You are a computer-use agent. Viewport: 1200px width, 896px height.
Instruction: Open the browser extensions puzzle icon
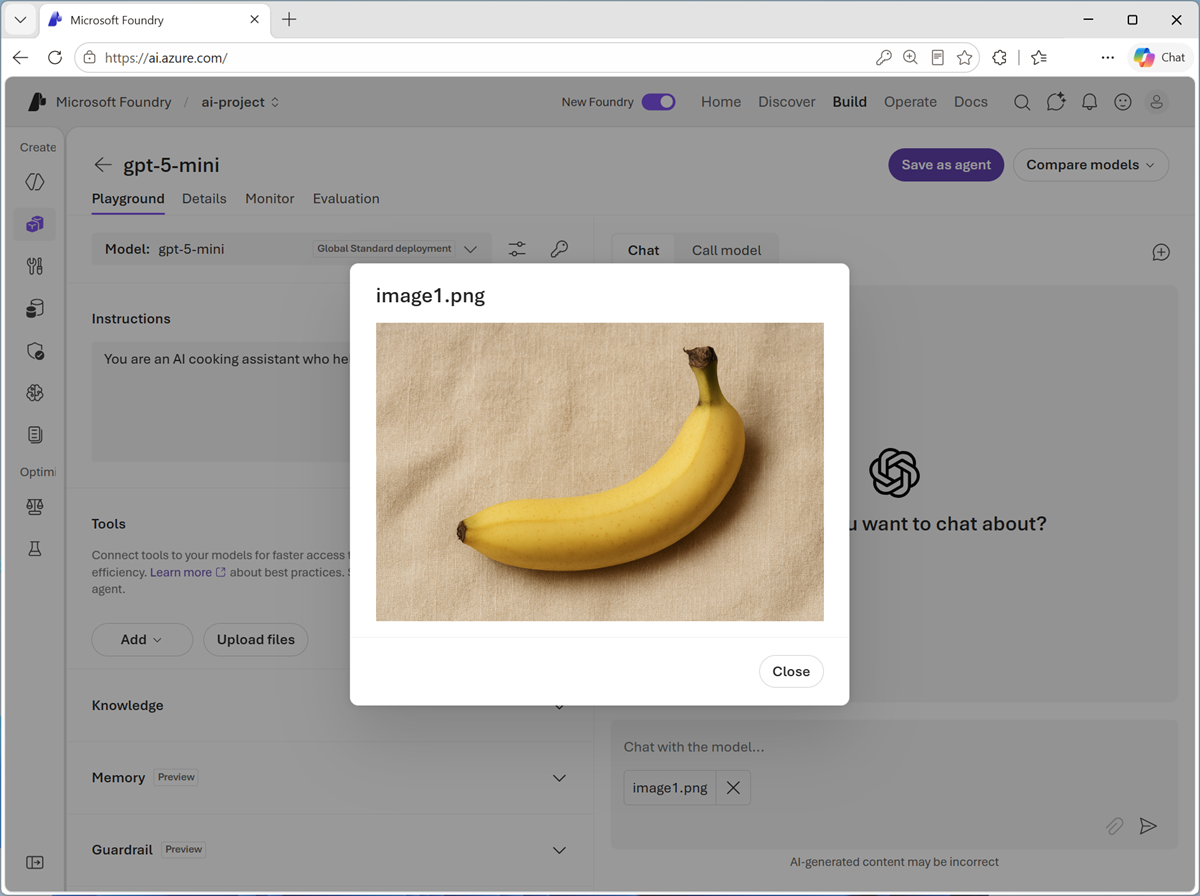[999, 58]
